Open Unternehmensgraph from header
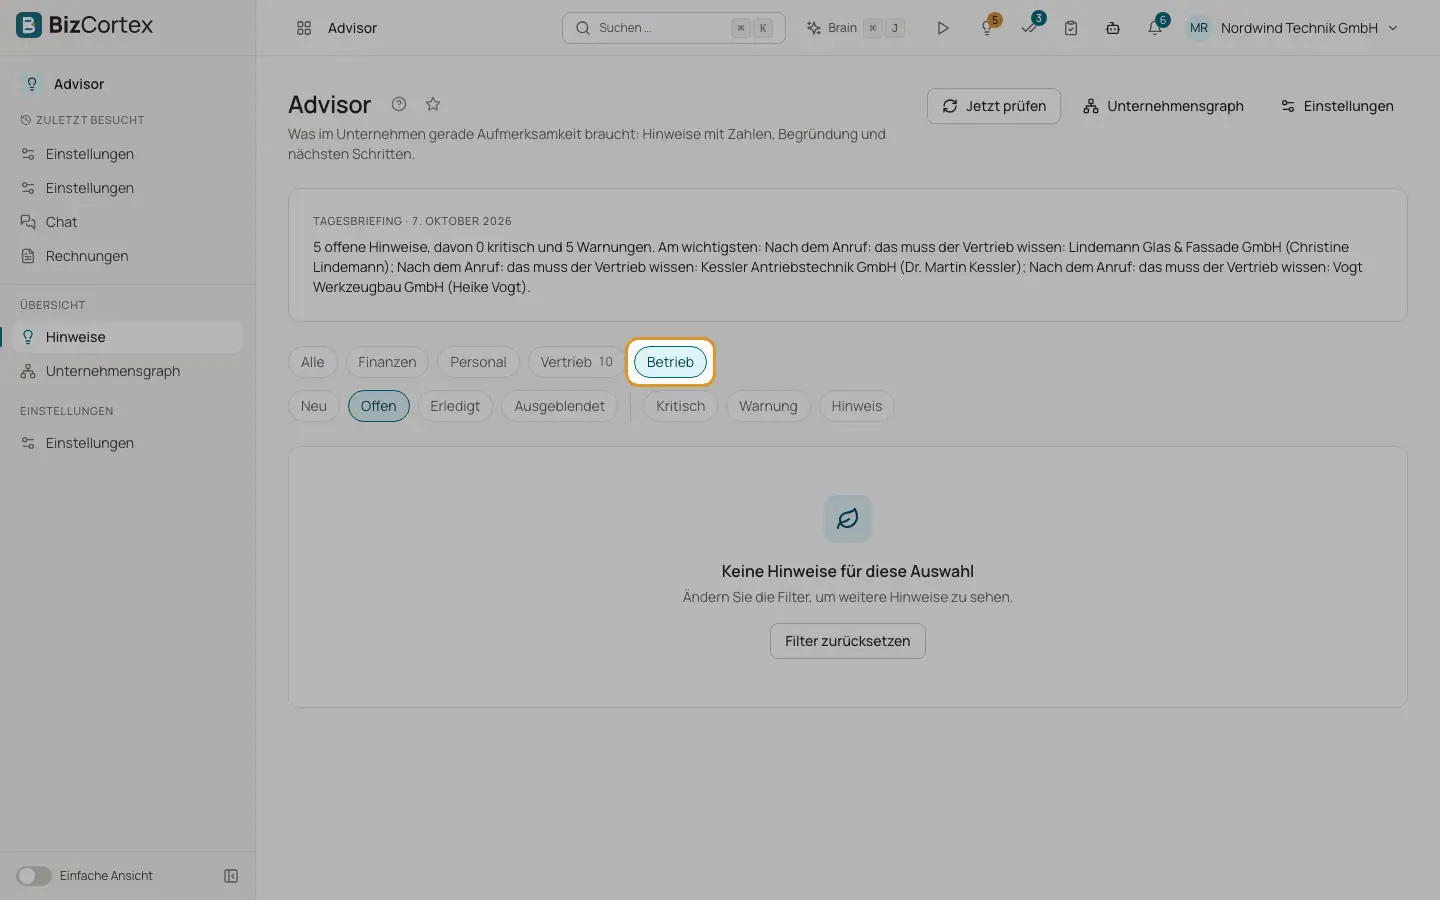Image resolution: width=1440 pixels, height=900 pixels. [x=1163, y=106]
